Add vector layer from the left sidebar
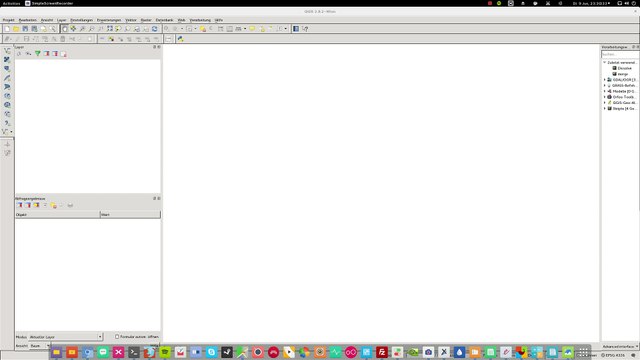Screen dimensions: 640x360 coord(7,51)
